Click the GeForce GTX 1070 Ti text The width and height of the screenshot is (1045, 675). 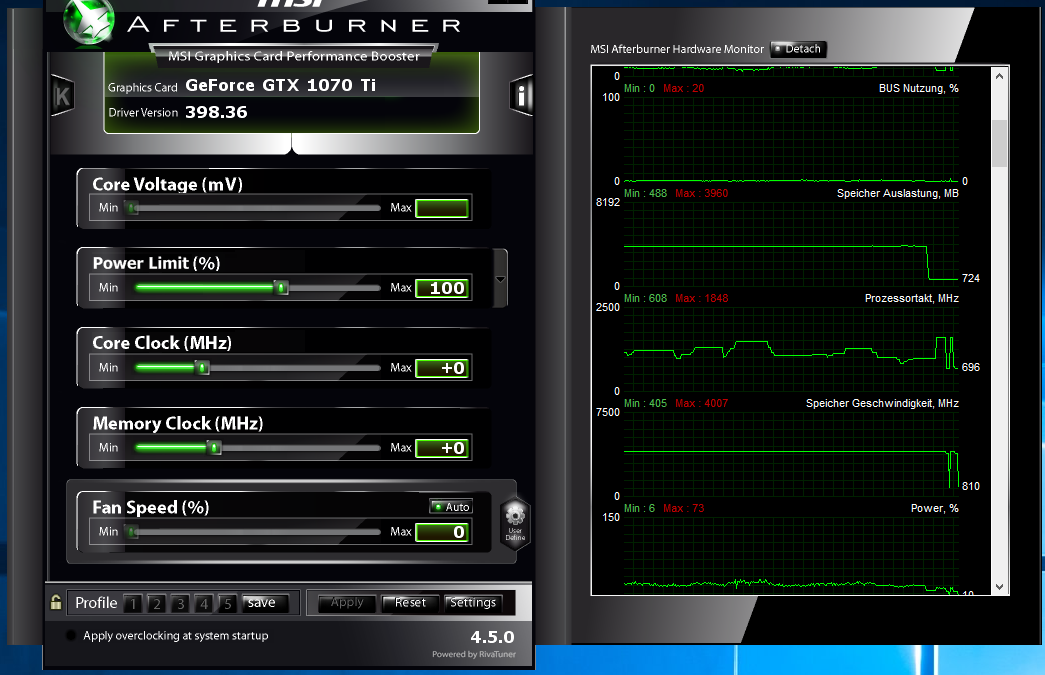281,85
